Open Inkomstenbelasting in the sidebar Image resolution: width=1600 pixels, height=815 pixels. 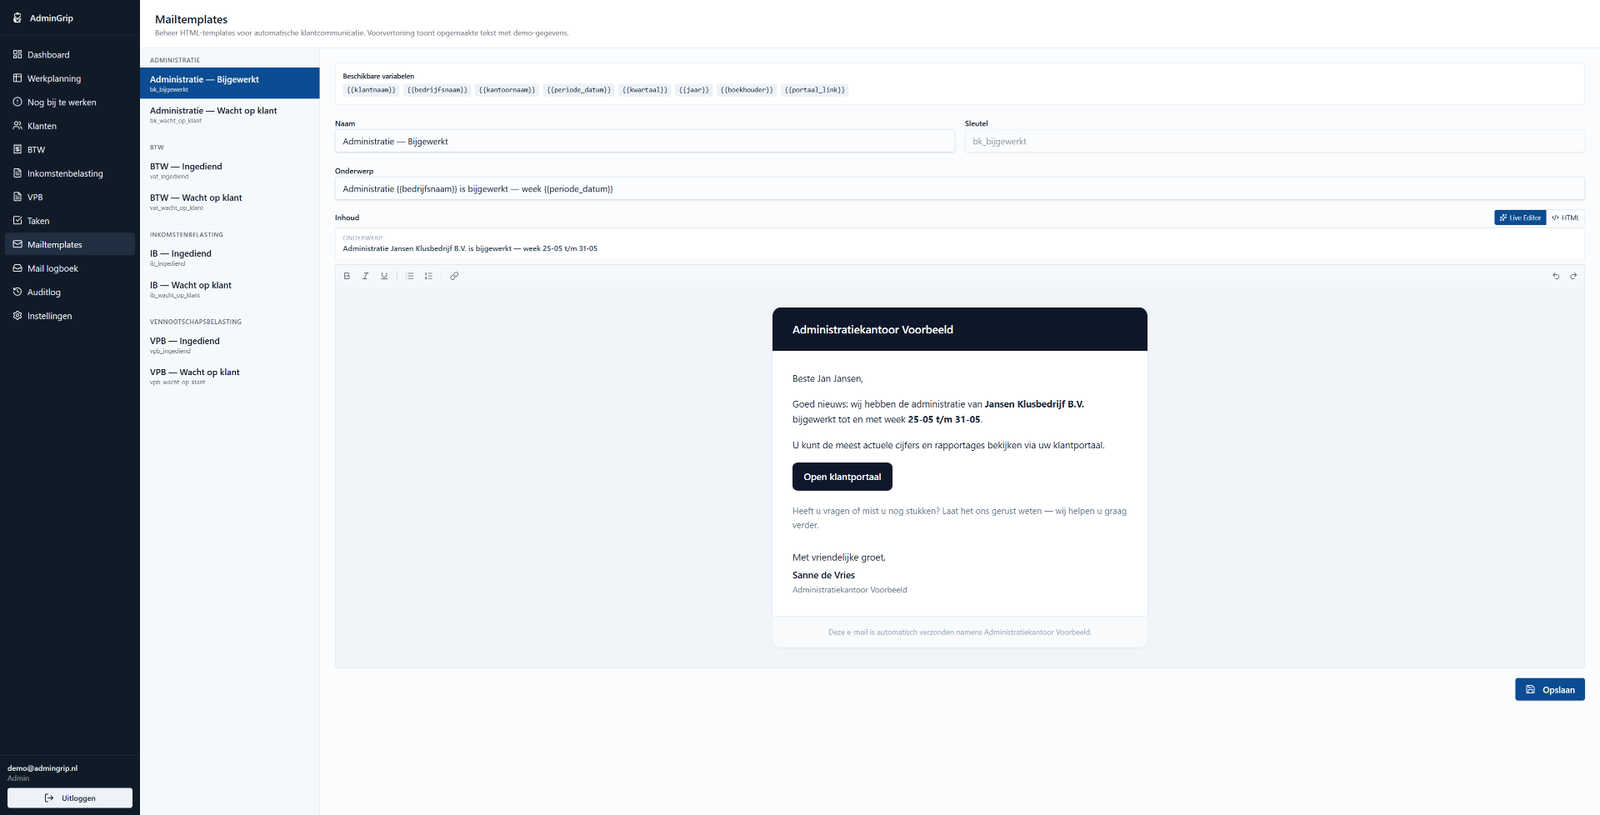[70, 173]
